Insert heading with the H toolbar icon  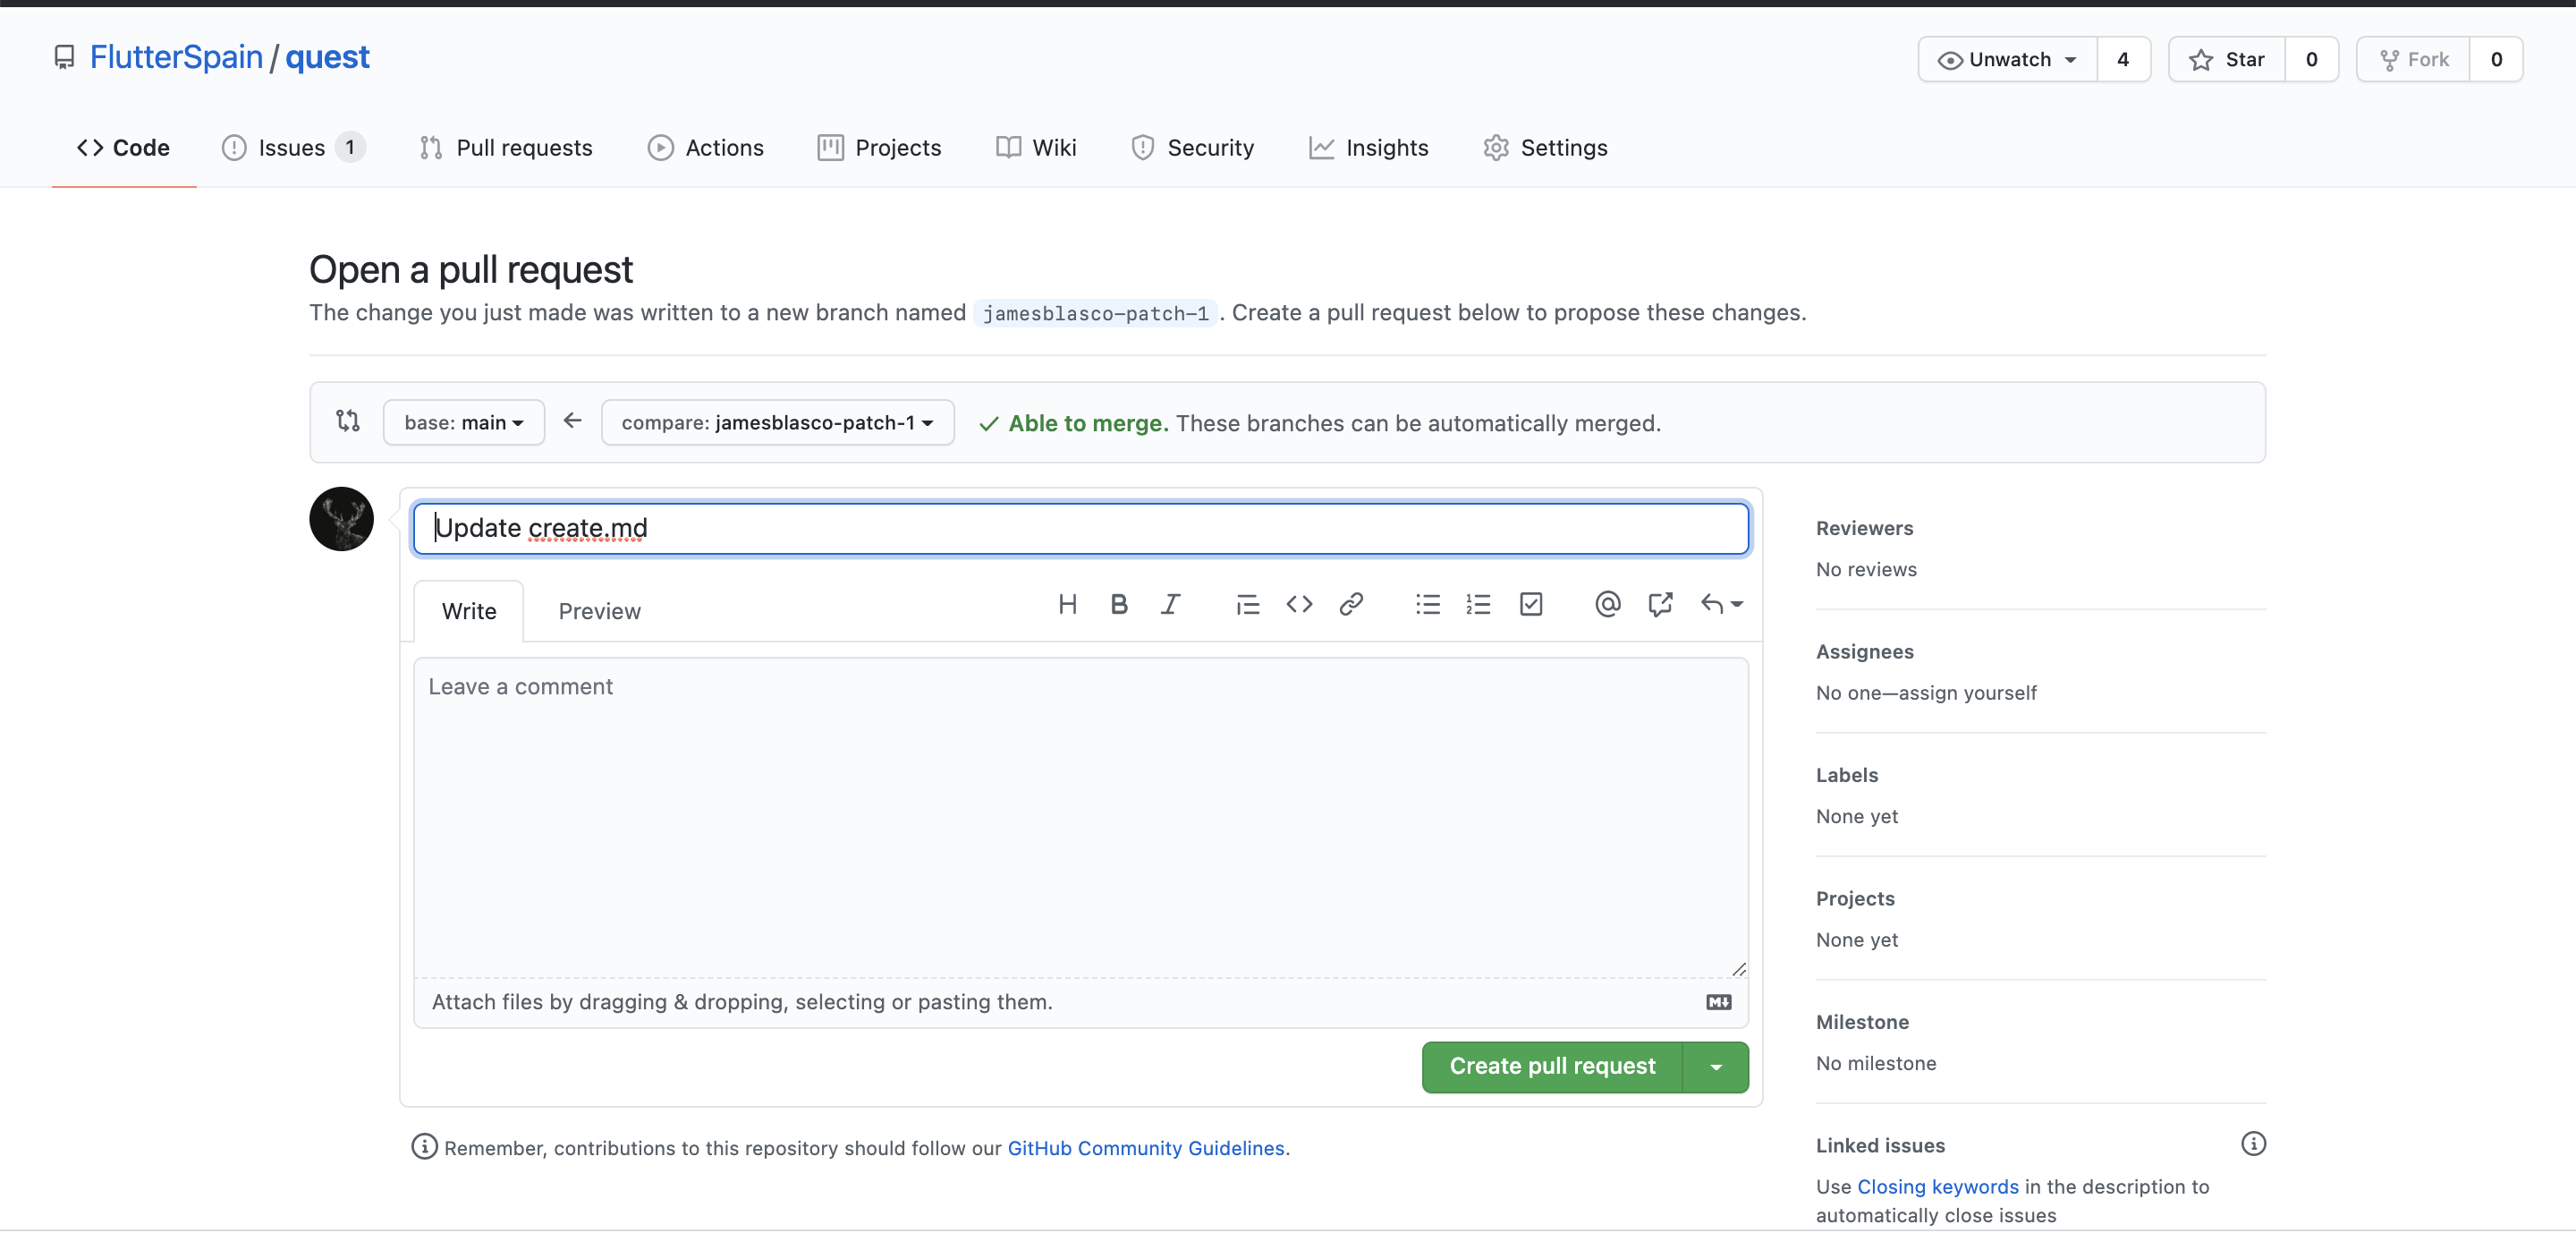1067,604
